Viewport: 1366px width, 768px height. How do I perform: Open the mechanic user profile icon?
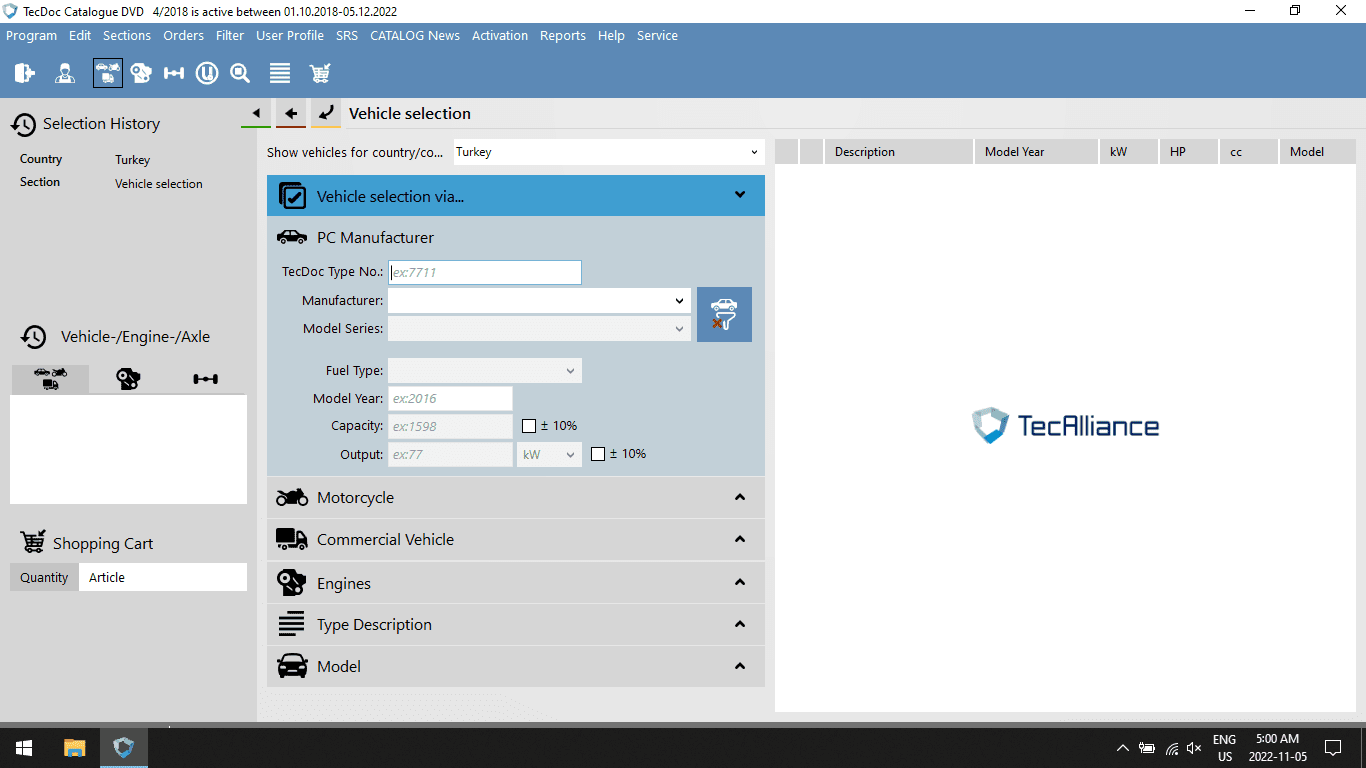(65, 73)
